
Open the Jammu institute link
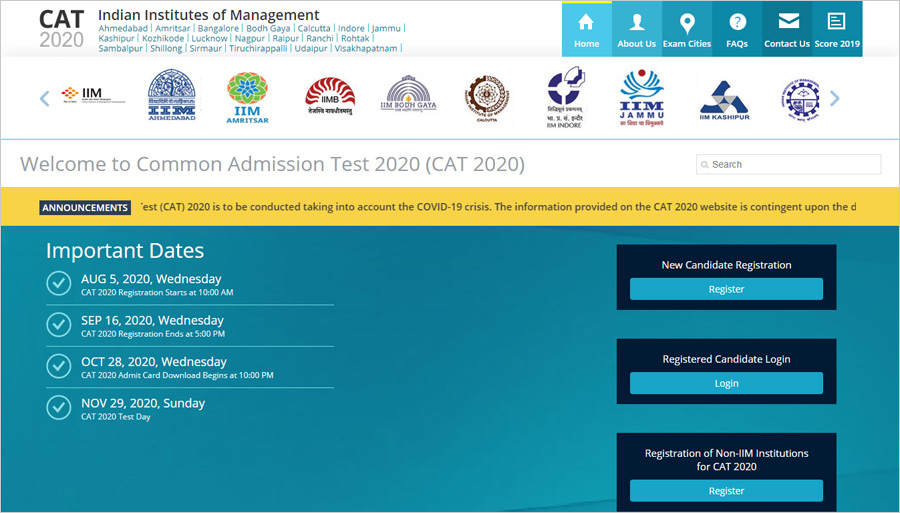(x=386, y=28)
